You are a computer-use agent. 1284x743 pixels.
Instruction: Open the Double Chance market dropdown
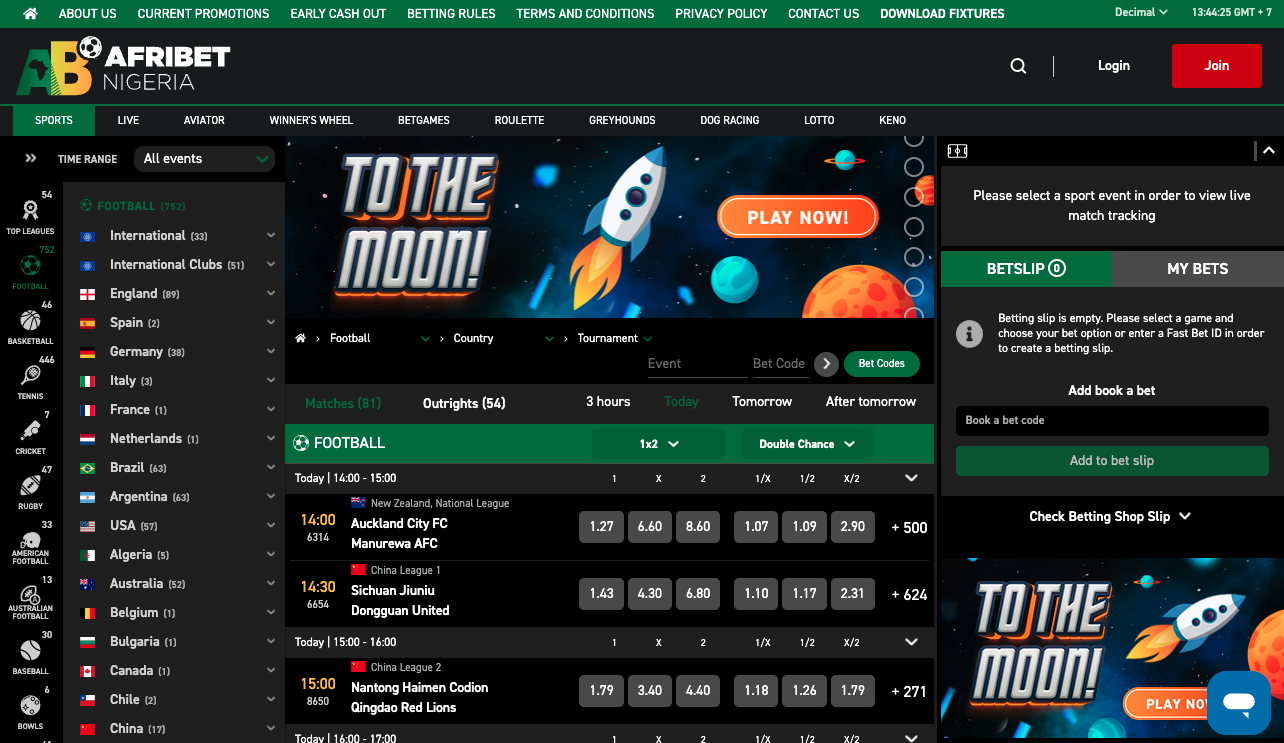807,444
